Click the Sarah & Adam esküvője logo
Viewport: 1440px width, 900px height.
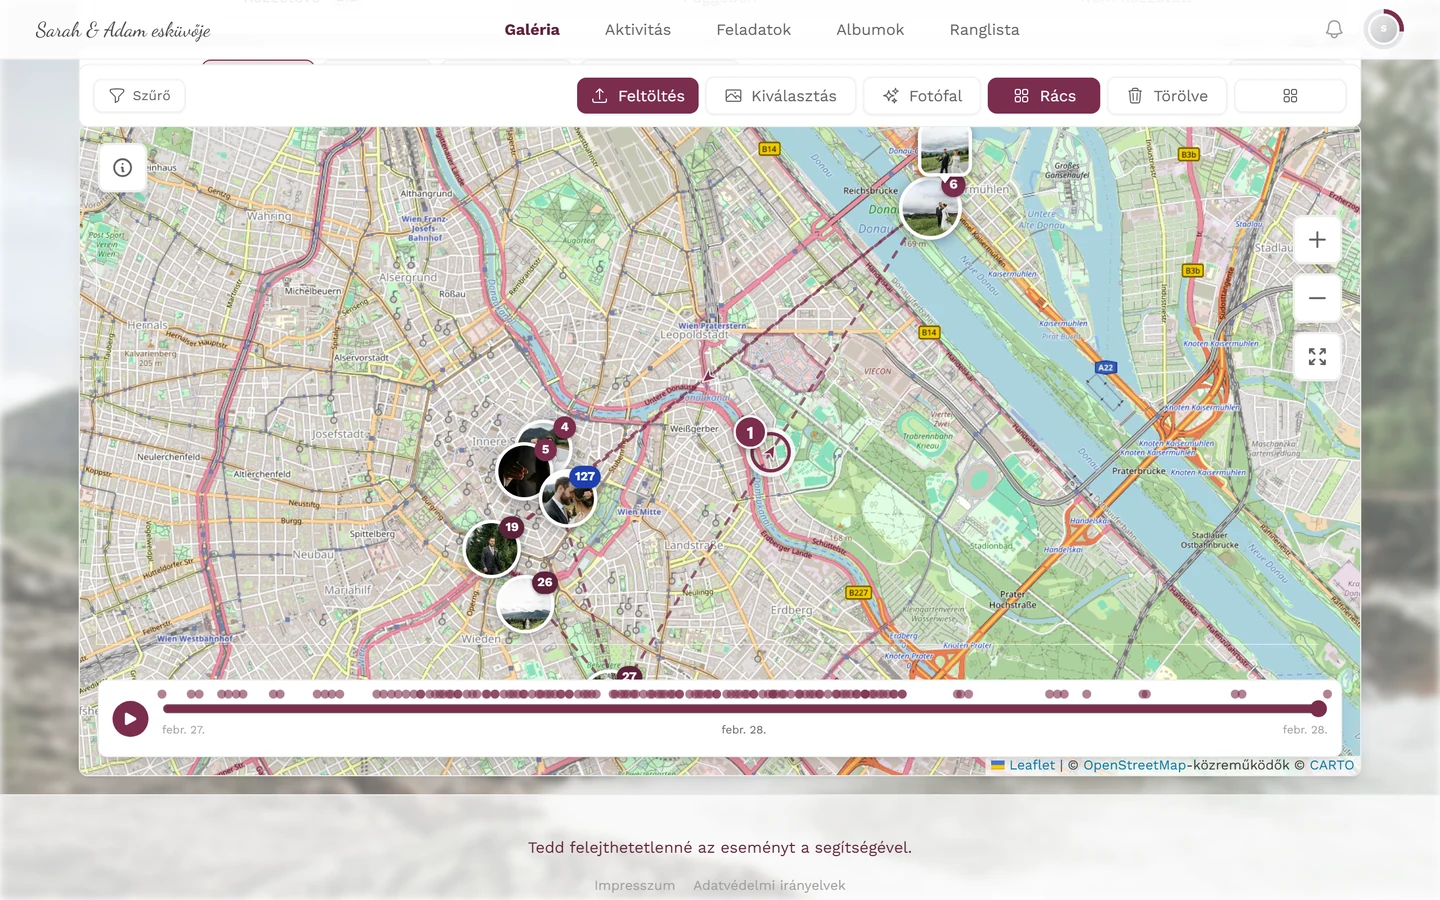pyautogui.click(x=123, y=30)
